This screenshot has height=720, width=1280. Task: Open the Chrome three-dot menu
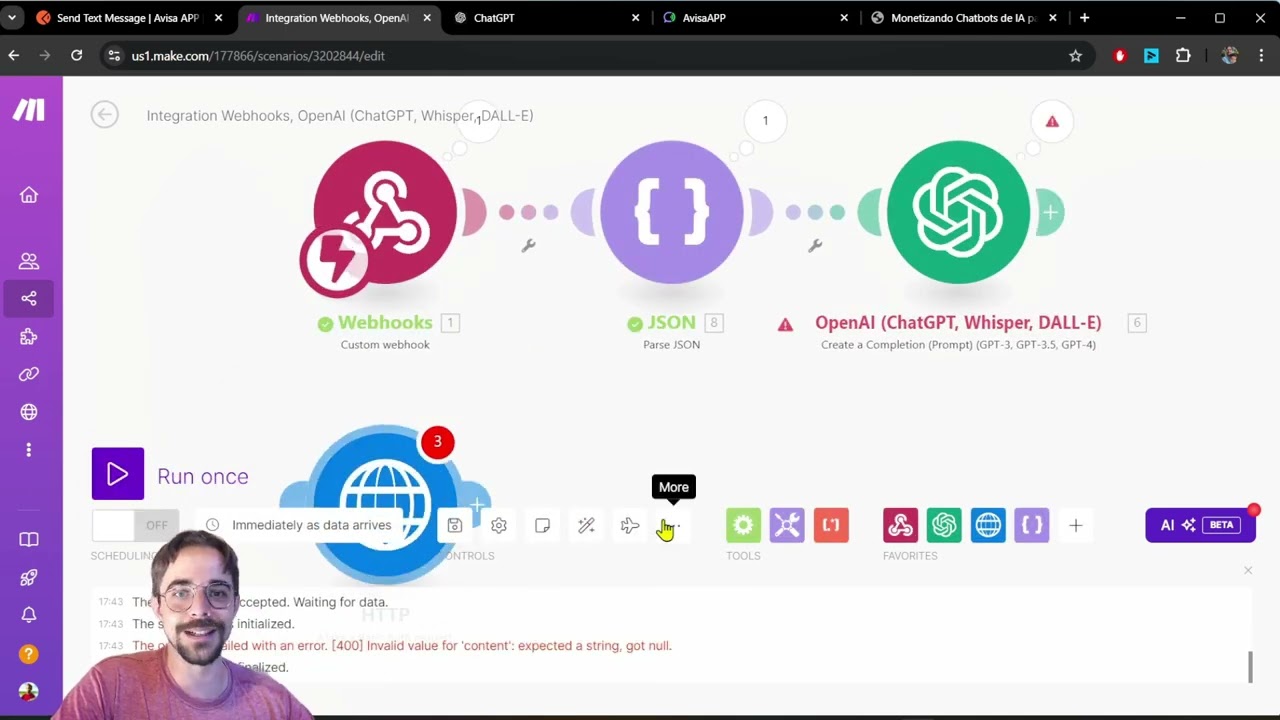tap(1261, 56)
